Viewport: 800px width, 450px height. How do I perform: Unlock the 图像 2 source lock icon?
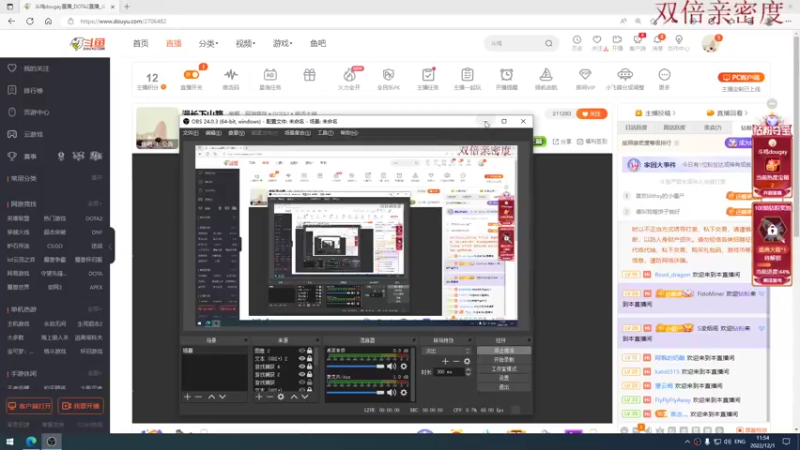click(x=310, y=351)
